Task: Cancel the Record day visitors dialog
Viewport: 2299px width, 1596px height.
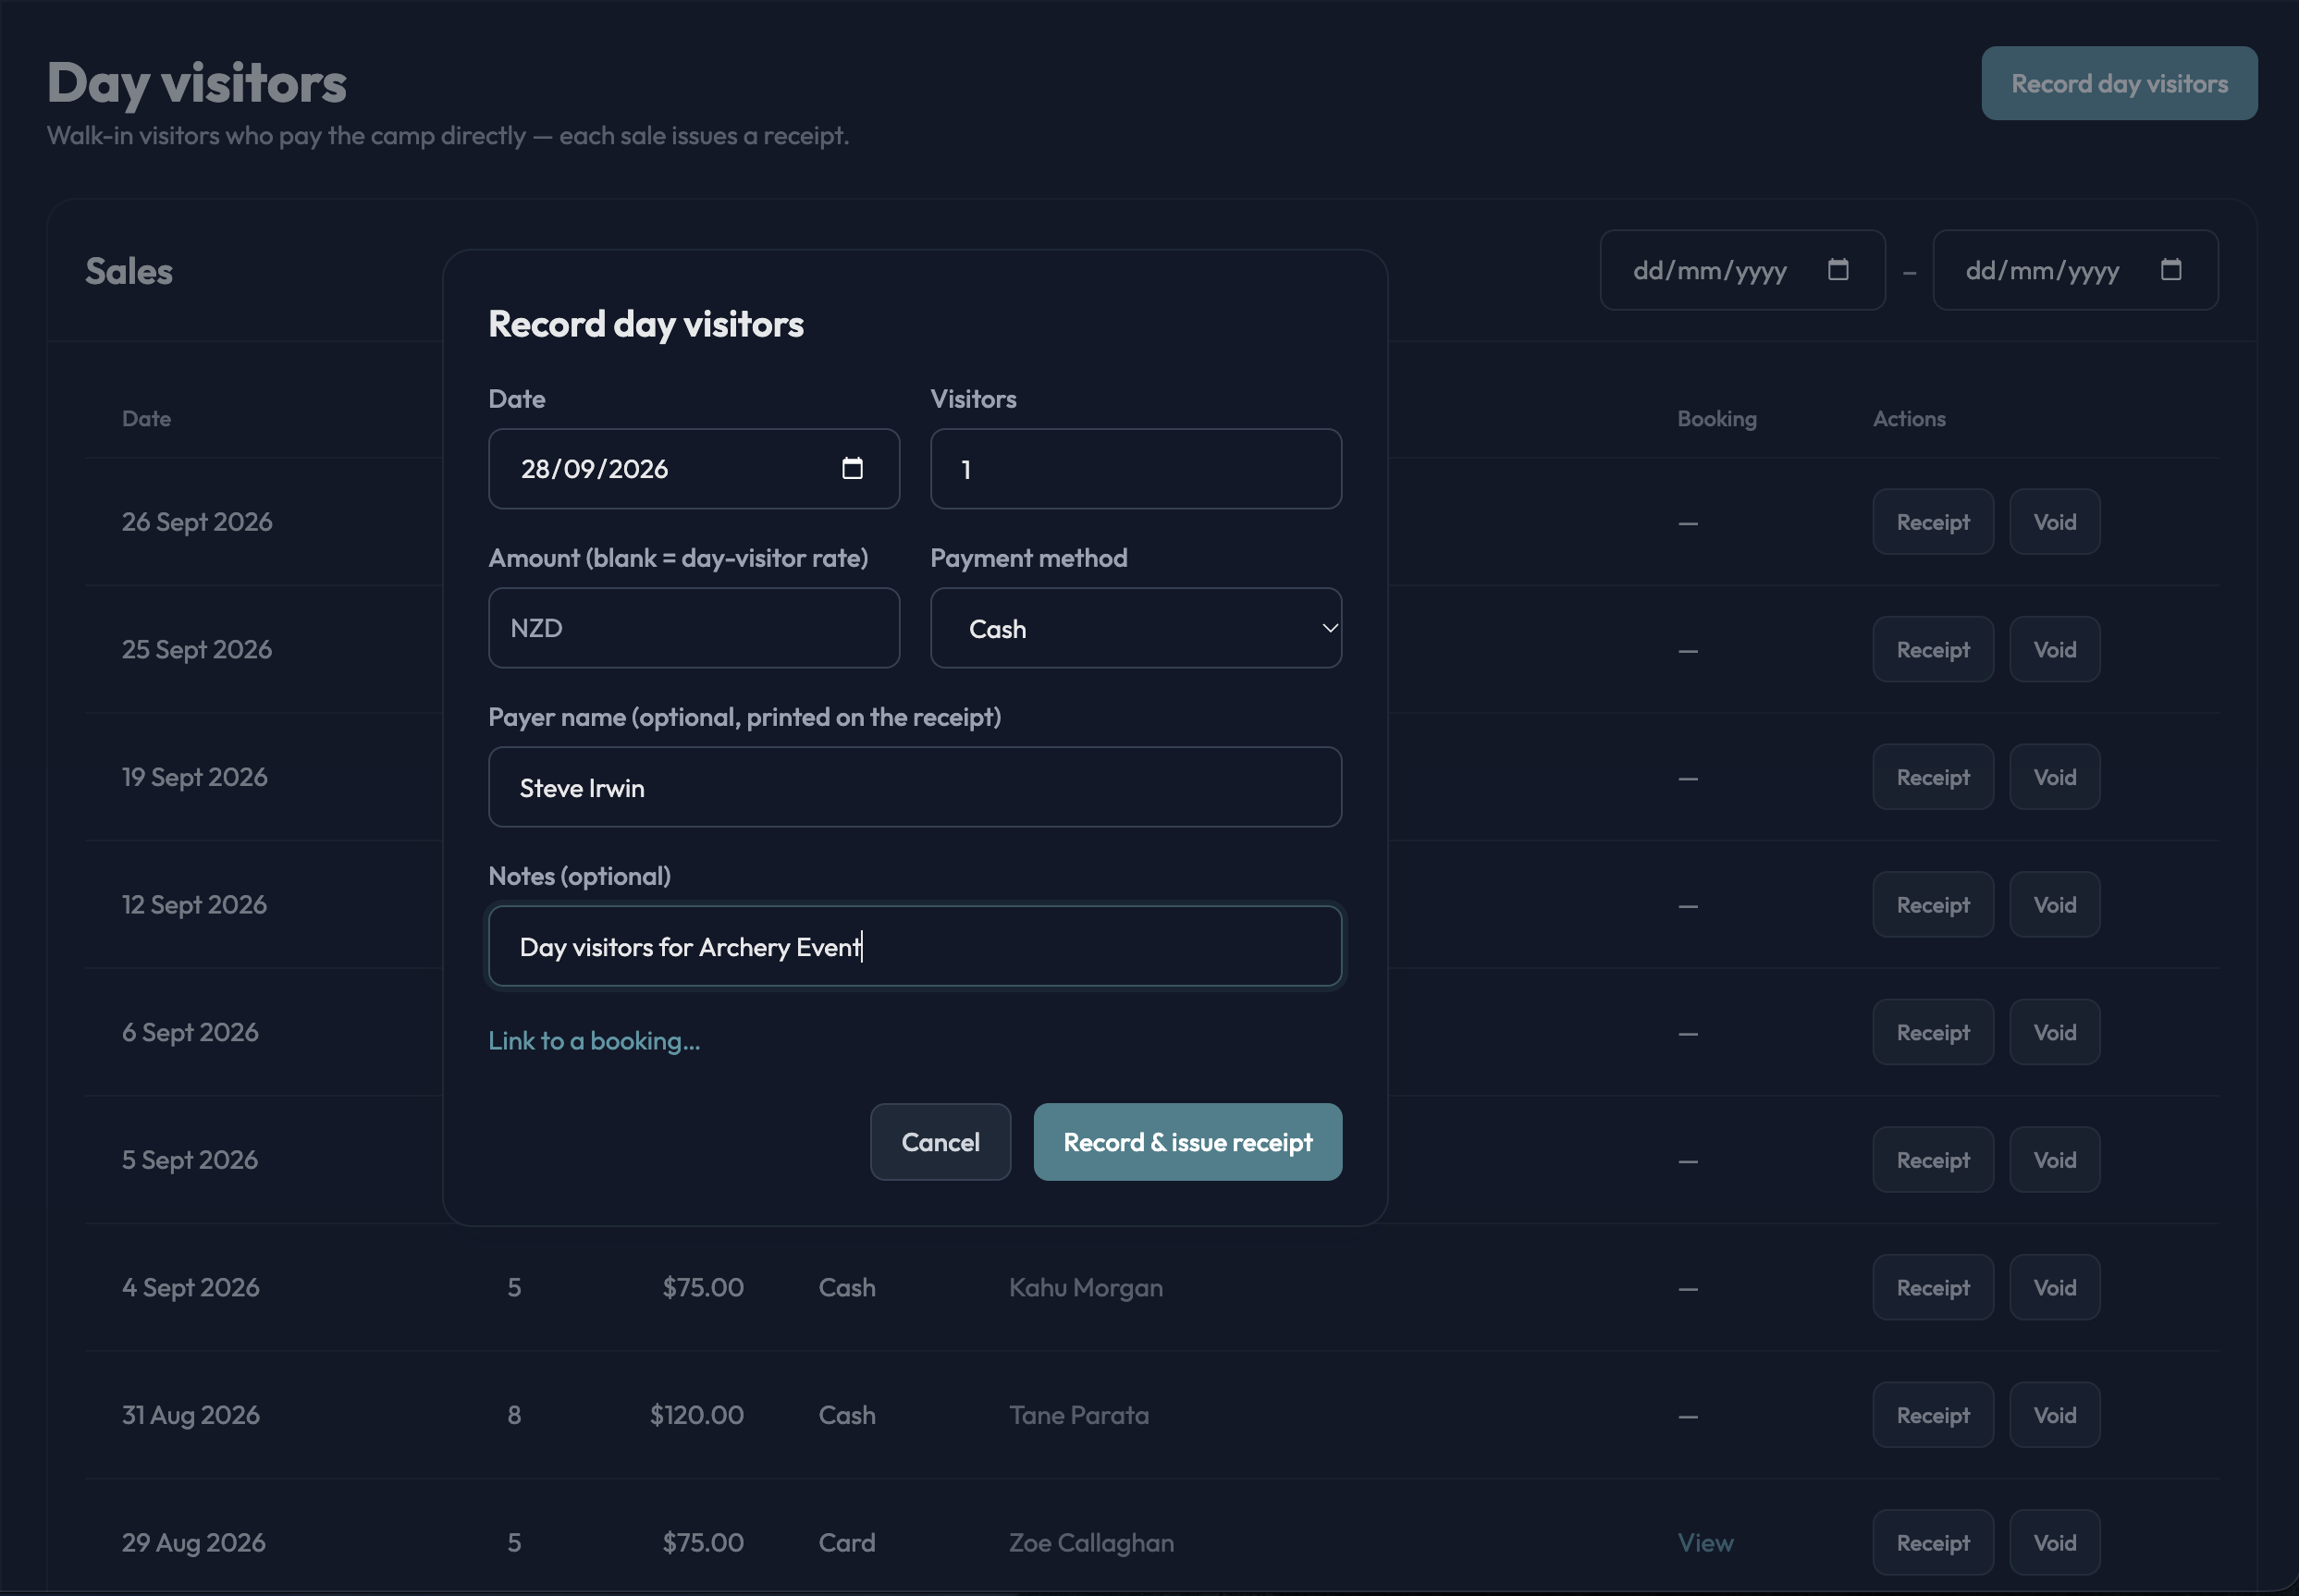Action: [x=940, y=1142]
